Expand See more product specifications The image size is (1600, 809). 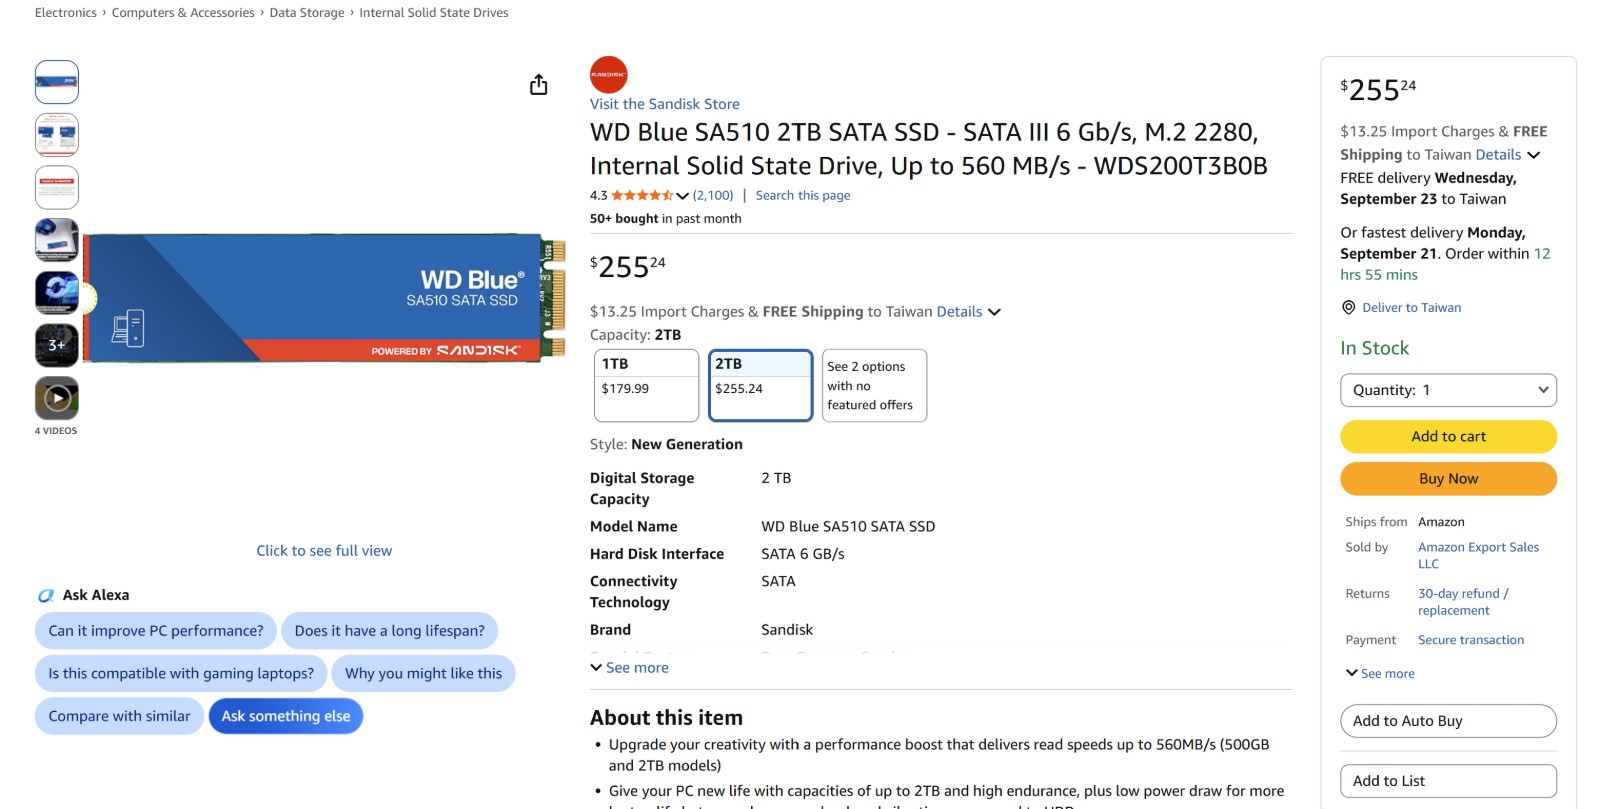click(630, 668)
